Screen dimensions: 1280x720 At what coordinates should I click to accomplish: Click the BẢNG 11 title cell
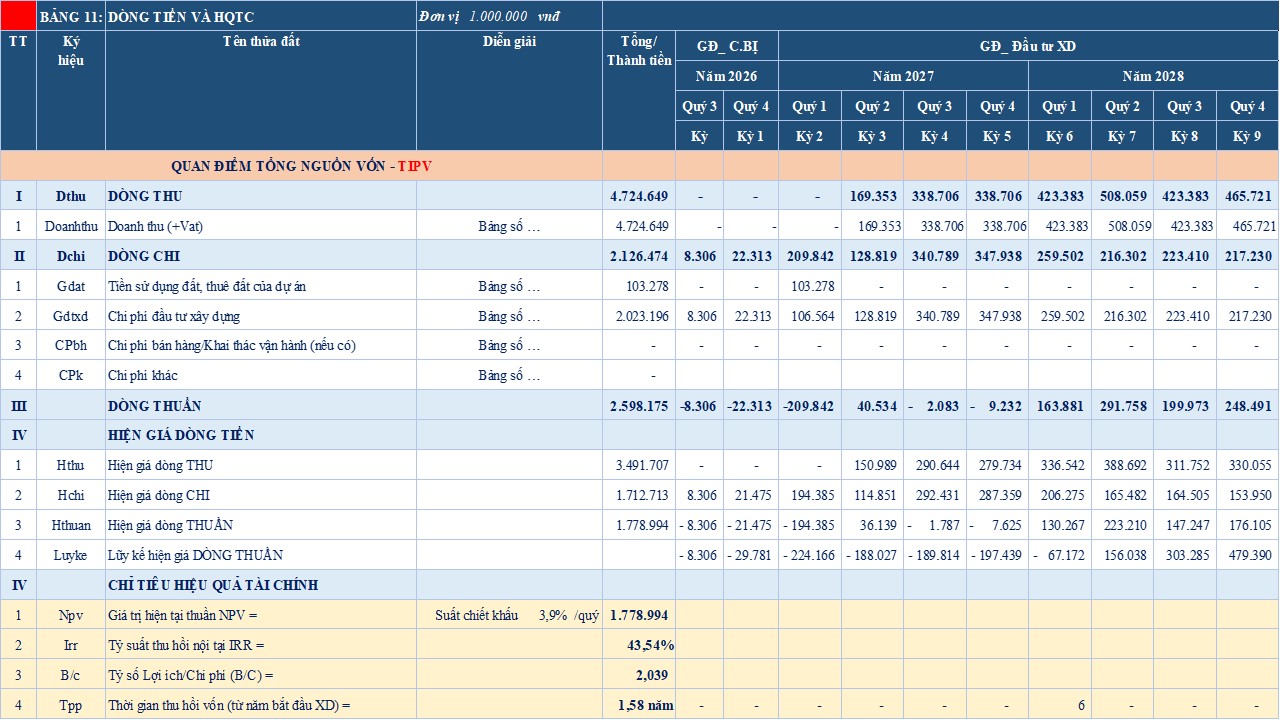point(70,15)
